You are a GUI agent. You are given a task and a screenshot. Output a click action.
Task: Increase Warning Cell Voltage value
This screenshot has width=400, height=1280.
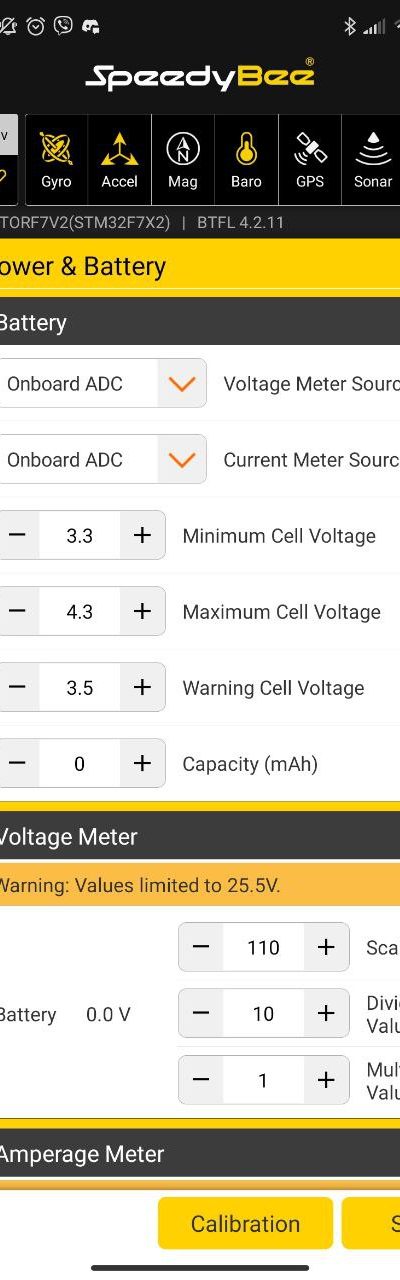point(142,687)
